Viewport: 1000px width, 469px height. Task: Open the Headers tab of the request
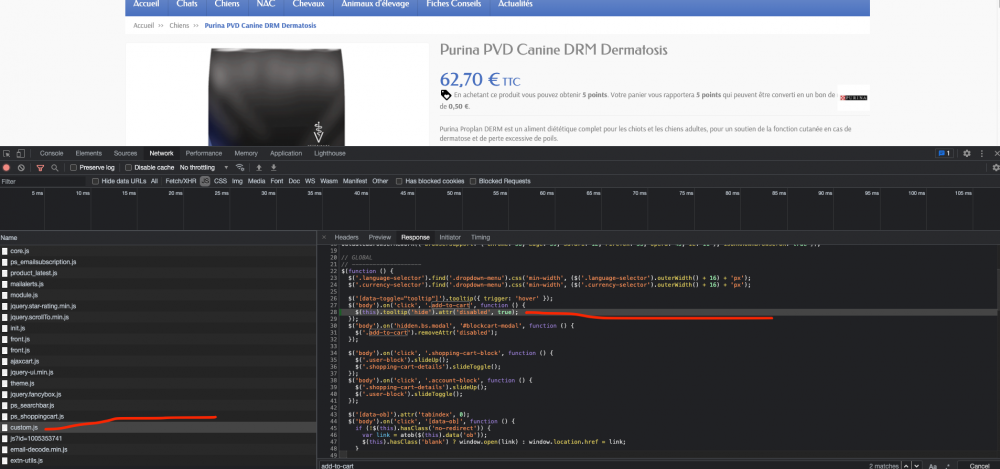346,237
